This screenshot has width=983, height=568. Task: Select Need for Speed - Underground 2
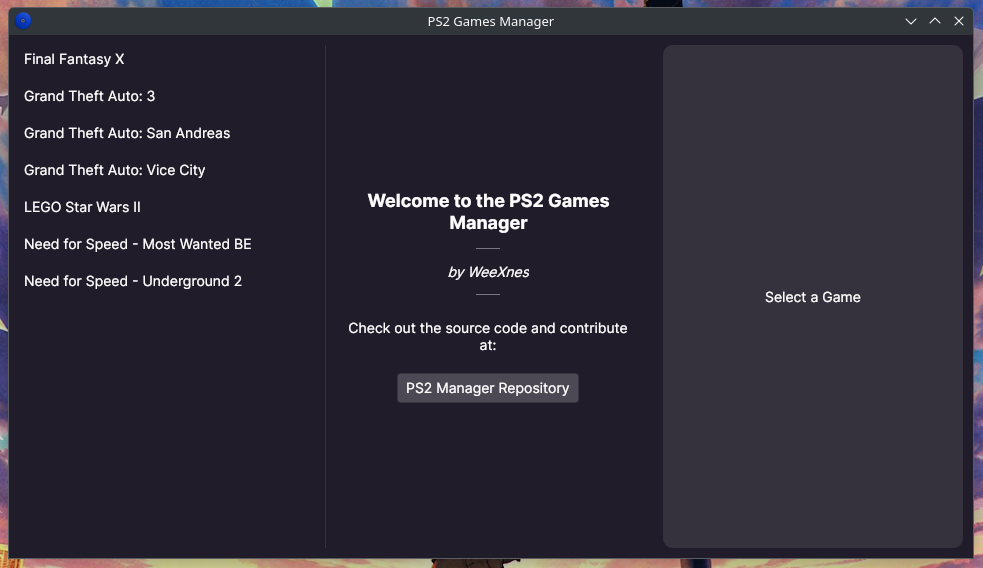132,281
